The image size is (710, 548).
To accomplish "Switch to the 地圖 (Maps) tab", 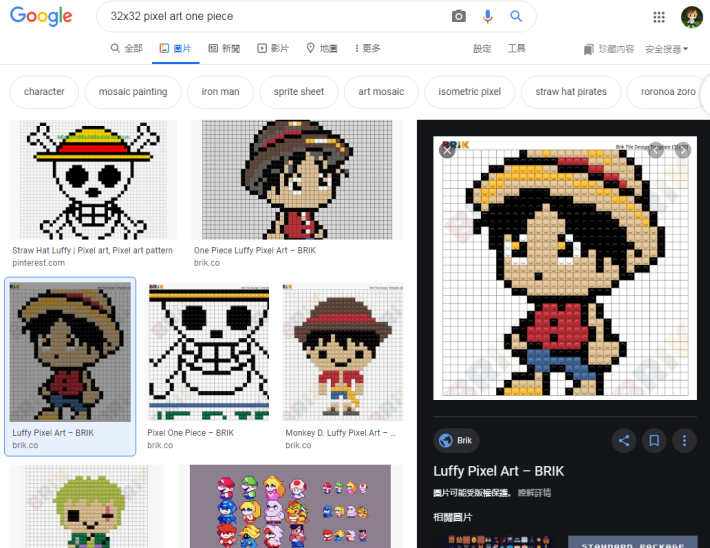I will pyautogui.click(x=321, y=48).
